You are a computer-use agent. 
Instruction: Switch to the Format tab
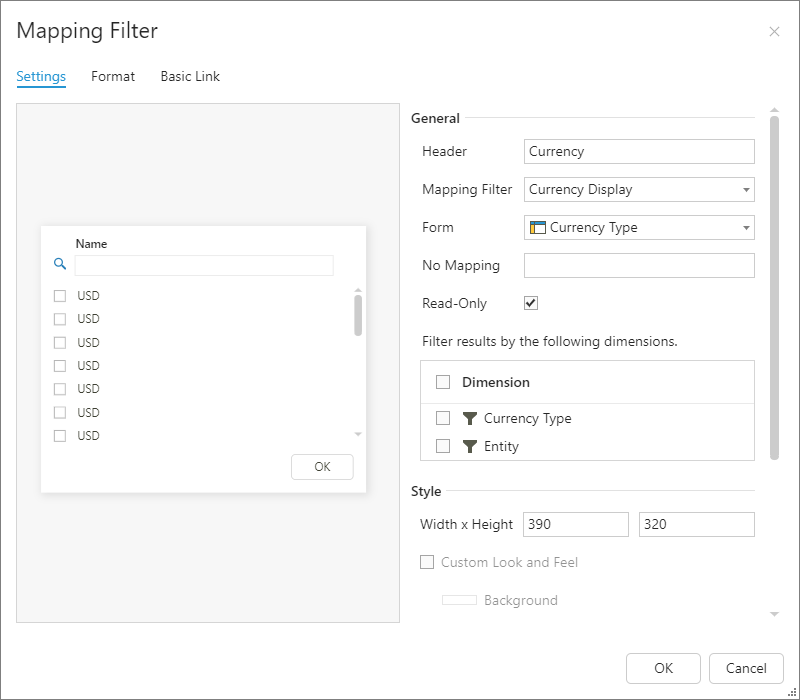point(113,76)
